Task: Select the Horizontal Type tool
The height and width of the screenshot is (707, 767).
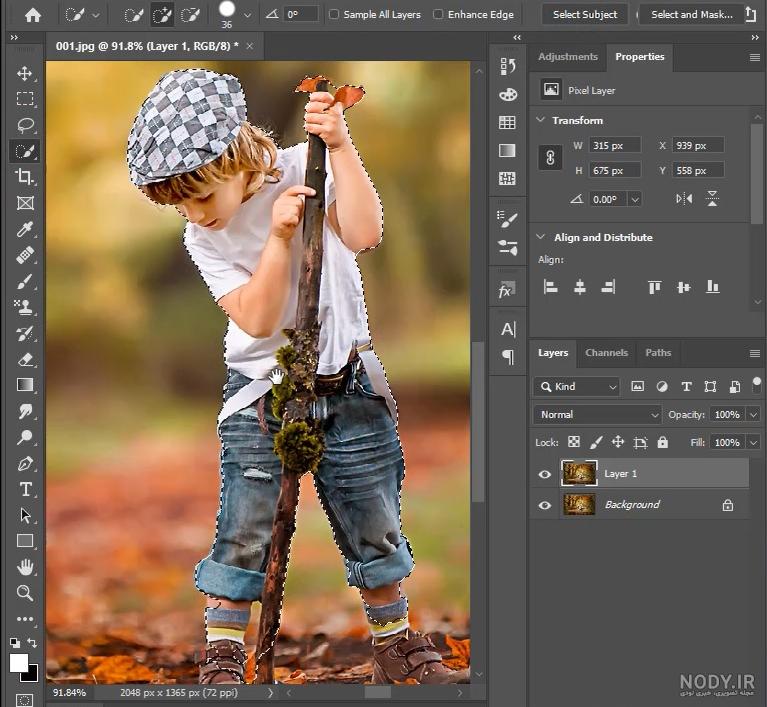Action: tap(25, 489)
